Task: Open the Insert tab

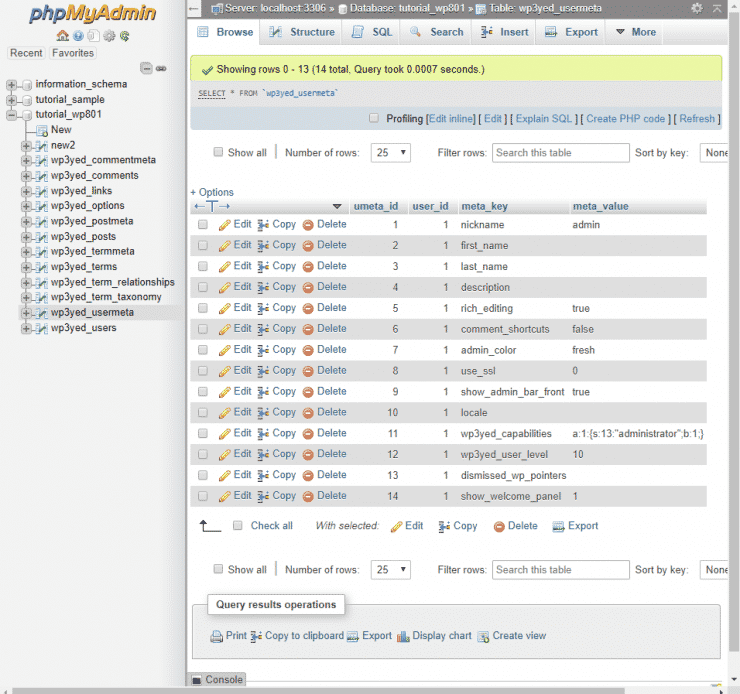Action: click(x=505, y=32)
